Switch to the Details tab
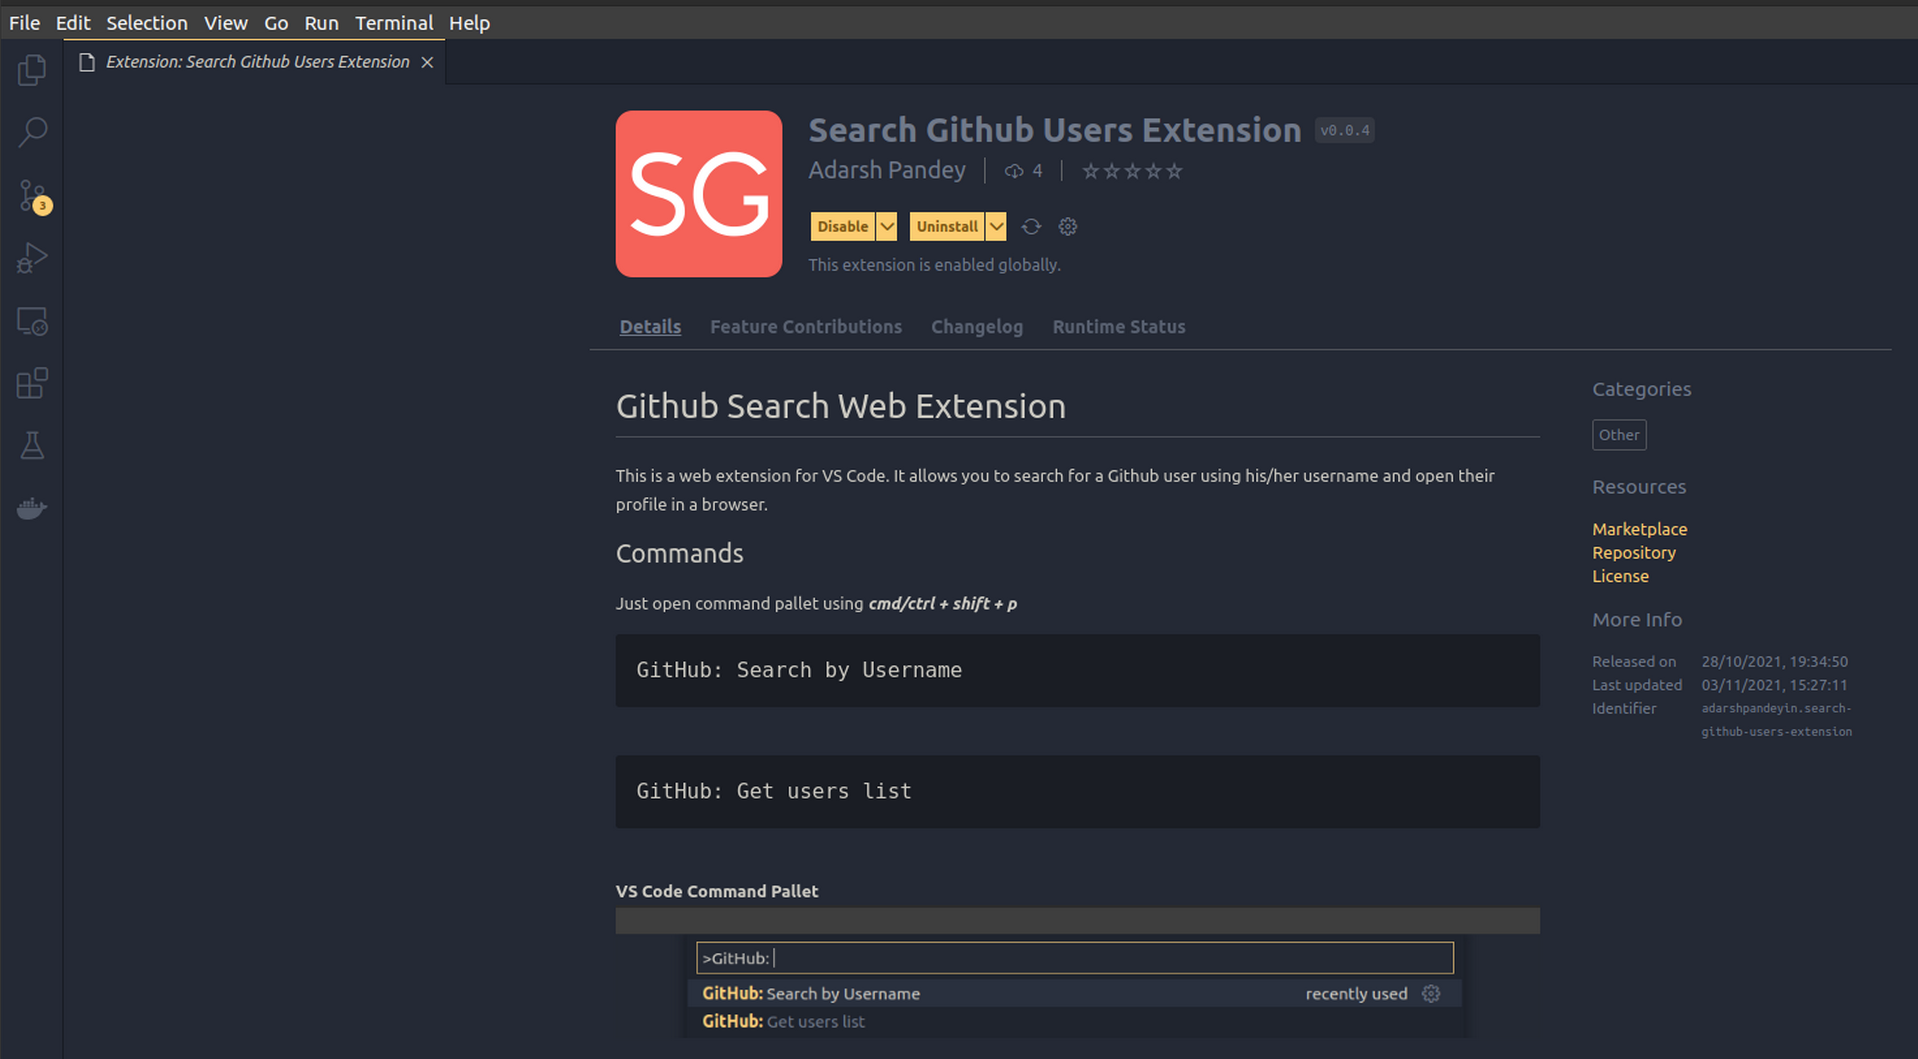1918x1059 pixels. click(650, 327)
